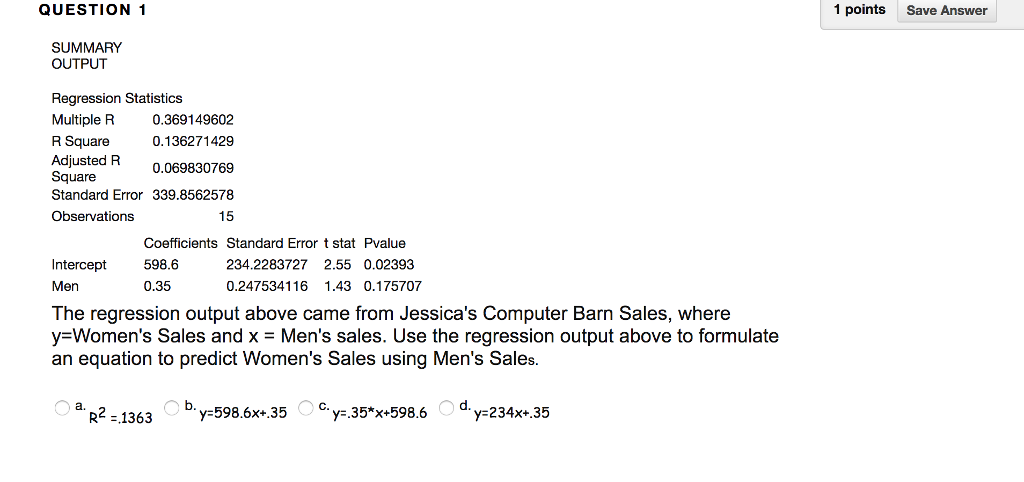Click the 1 points label
This screenshot has height=482, width=1024.
tap(859, 10)
